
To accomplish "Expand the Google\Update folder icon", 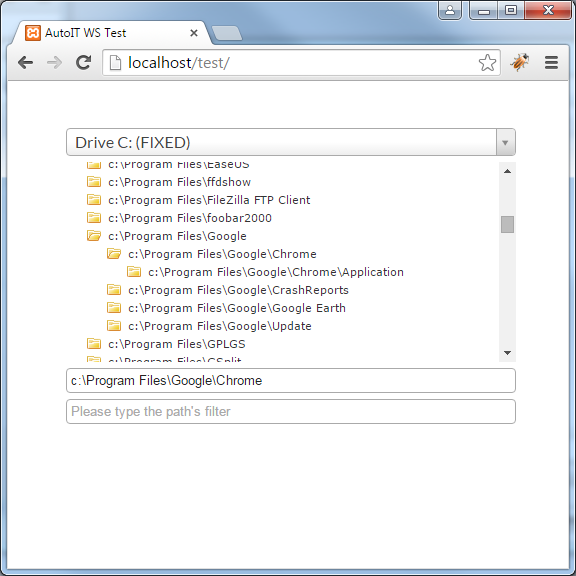I will click(x=114, y=325).
